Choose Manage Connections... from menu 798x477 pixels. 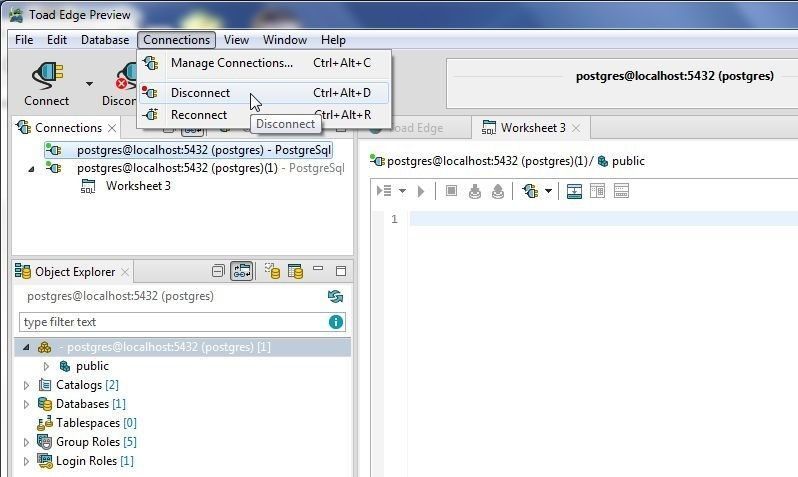tap(264, 63)
